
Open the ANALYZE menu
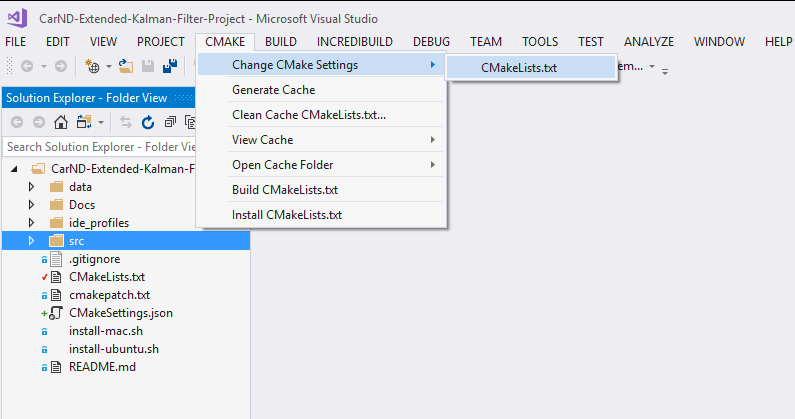click(649, 42)
